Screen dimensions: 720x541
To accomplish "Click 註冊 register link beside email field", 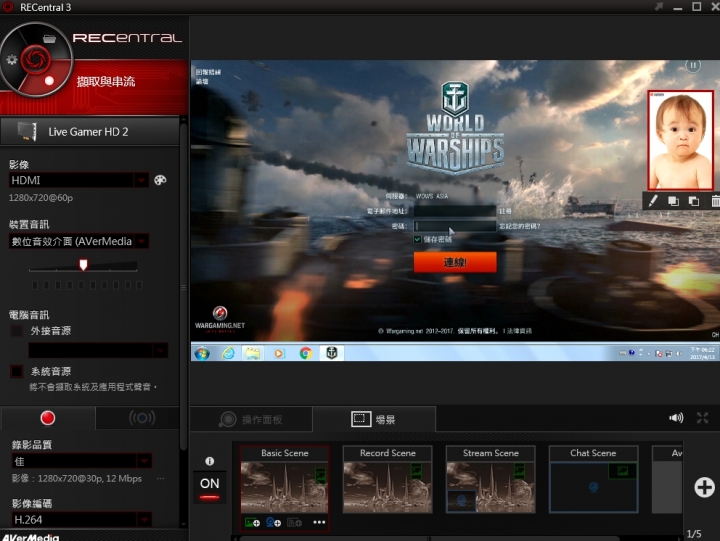I will click(x=505, y=211).
